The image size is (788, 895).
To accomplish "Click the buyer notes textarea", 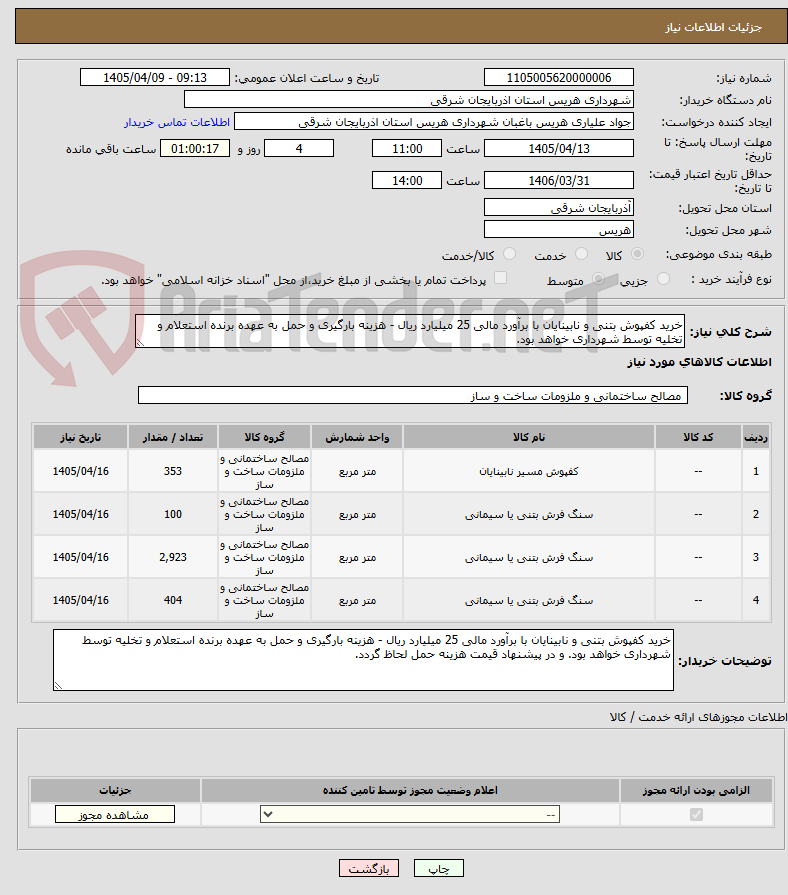I will point(363,660).
